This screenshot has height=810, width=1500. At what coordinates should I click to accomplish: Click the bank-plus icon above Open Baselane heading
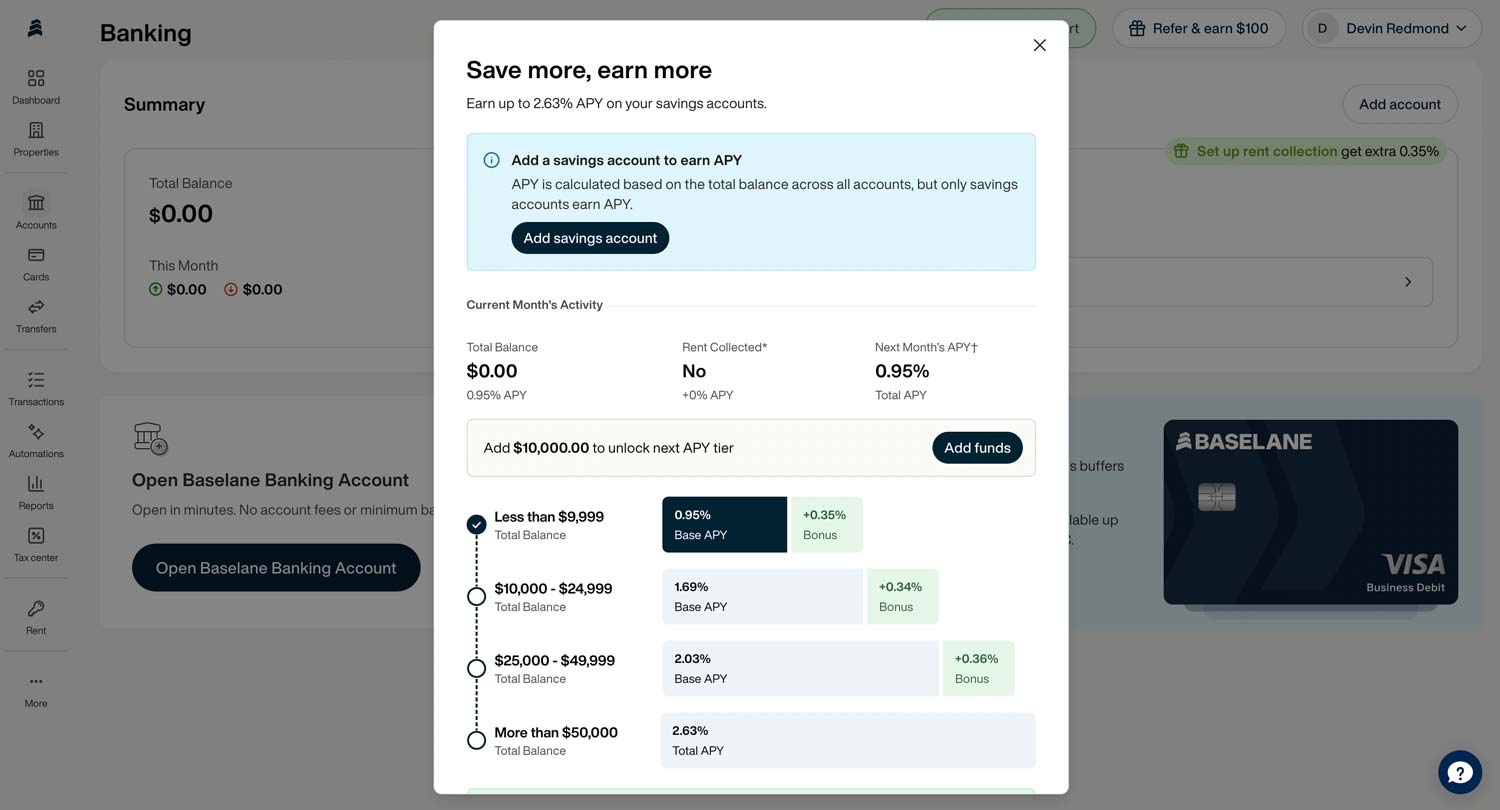coord(150,438)
